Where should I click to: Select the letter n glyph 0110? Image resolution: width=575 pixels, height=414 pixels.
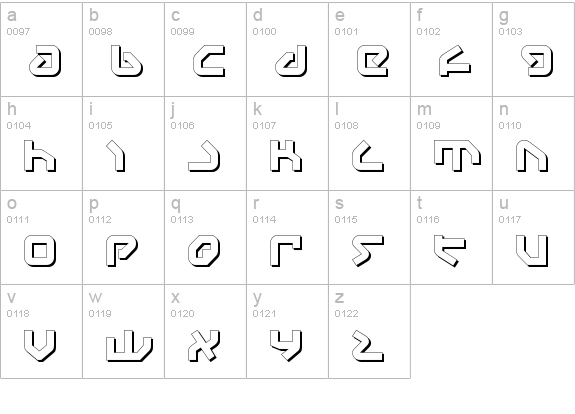(534, 143)
